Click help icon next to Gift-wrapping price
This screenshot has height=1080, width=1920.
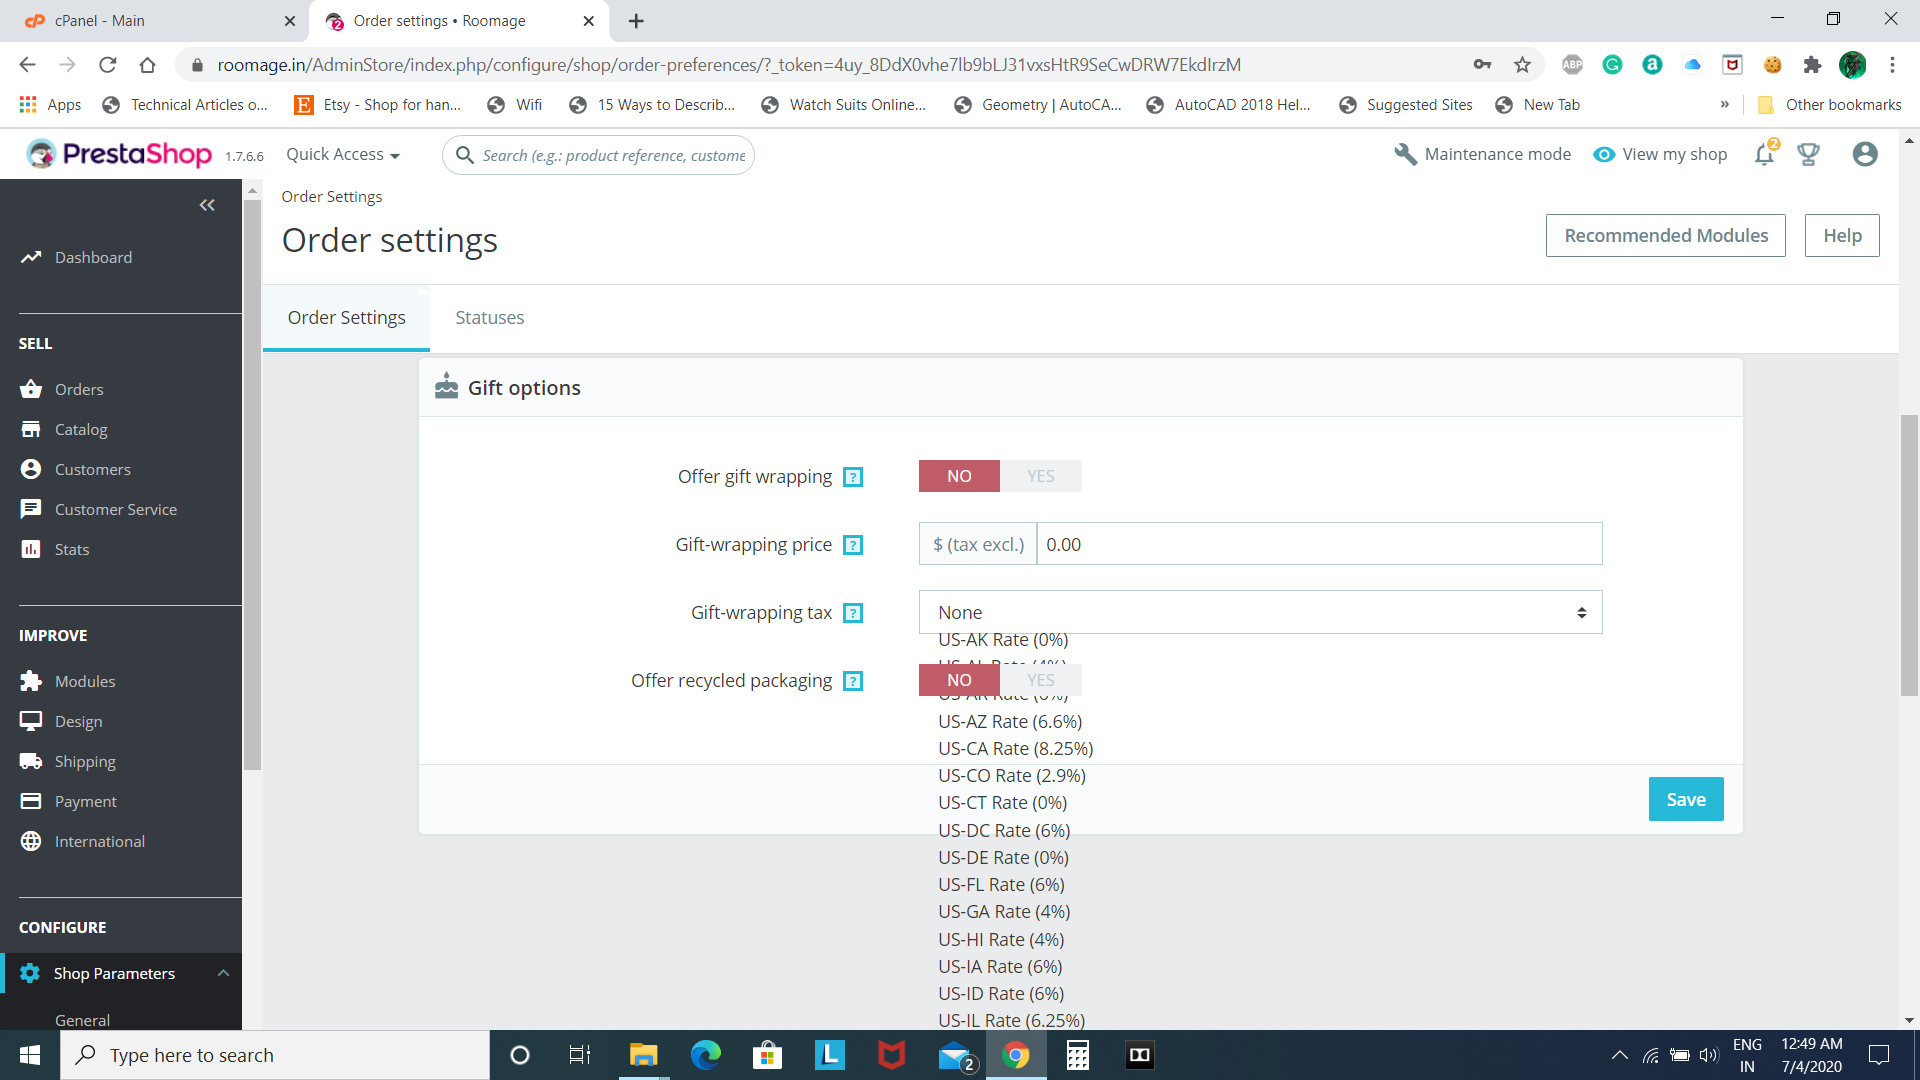pyautogui.click(x=853, y=545)
